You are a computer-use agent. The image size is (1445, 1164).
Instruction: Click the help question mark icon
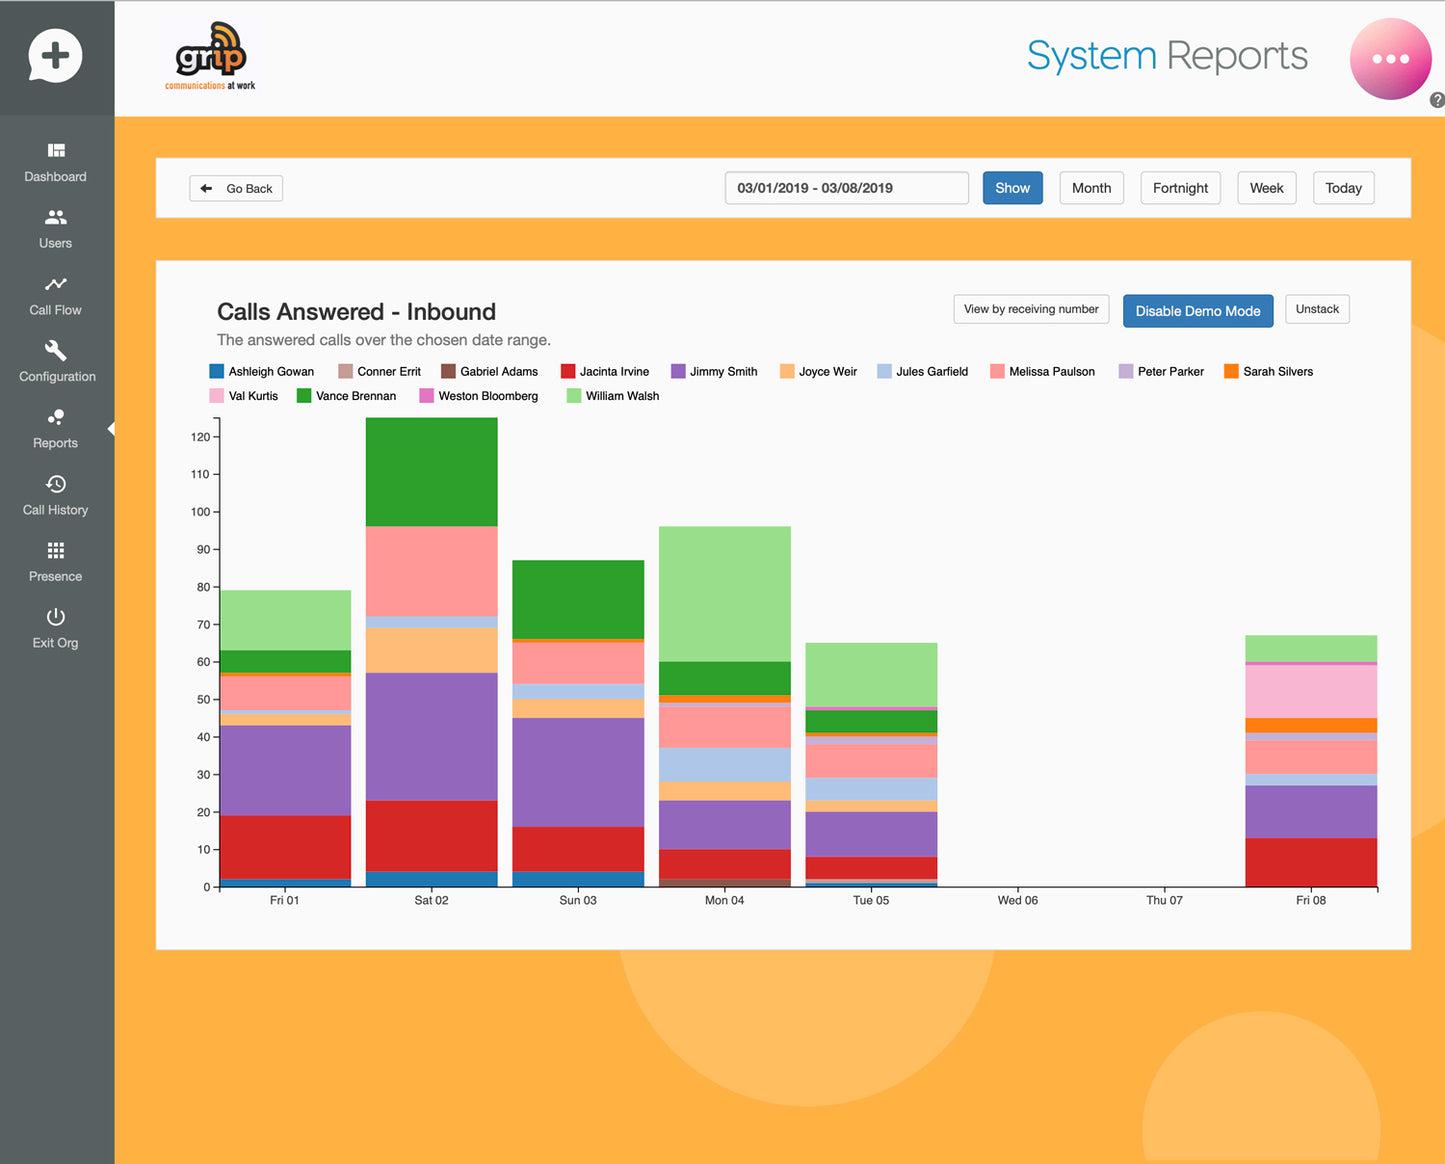(1437, 100)
